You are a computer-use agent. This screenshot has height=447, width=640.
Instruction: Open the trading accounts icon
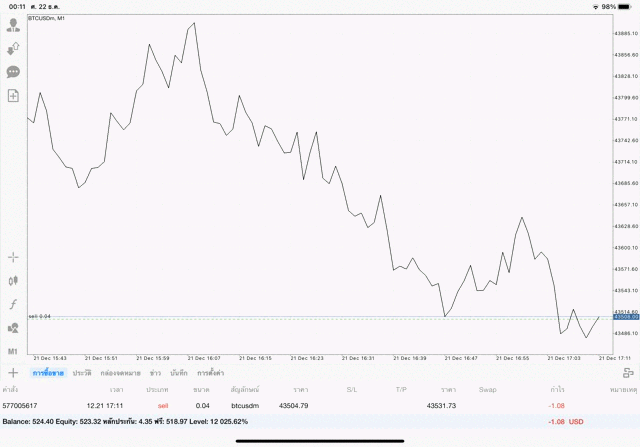(x=13, y=25)
